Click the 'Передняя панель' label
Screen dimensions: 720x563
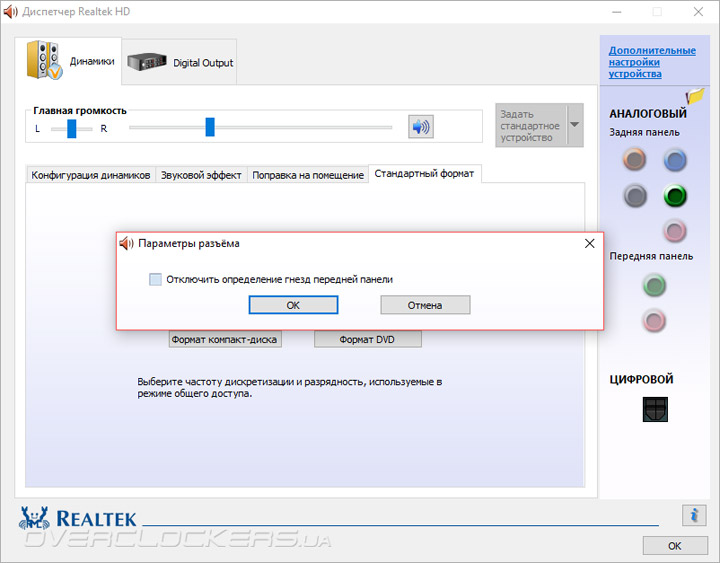651,256
